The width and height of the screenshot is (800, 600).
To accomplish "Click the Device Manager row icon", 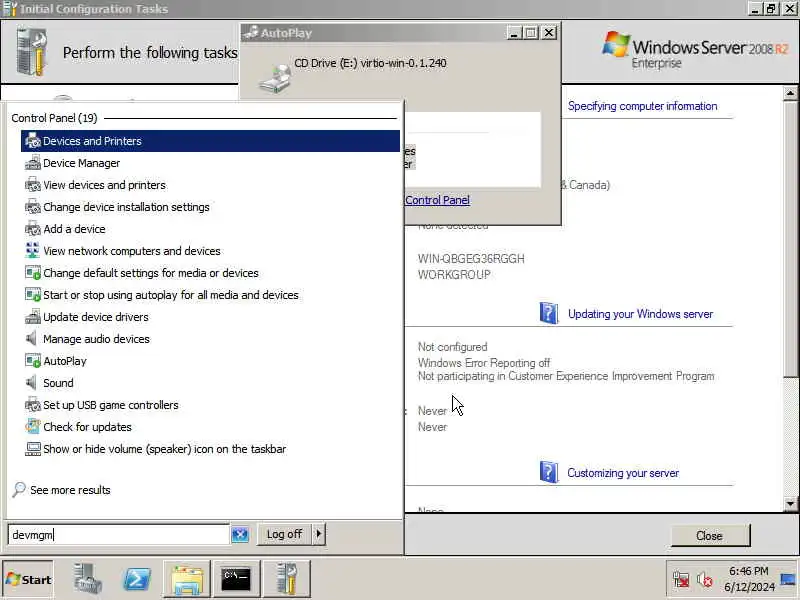I will [33, 163].
